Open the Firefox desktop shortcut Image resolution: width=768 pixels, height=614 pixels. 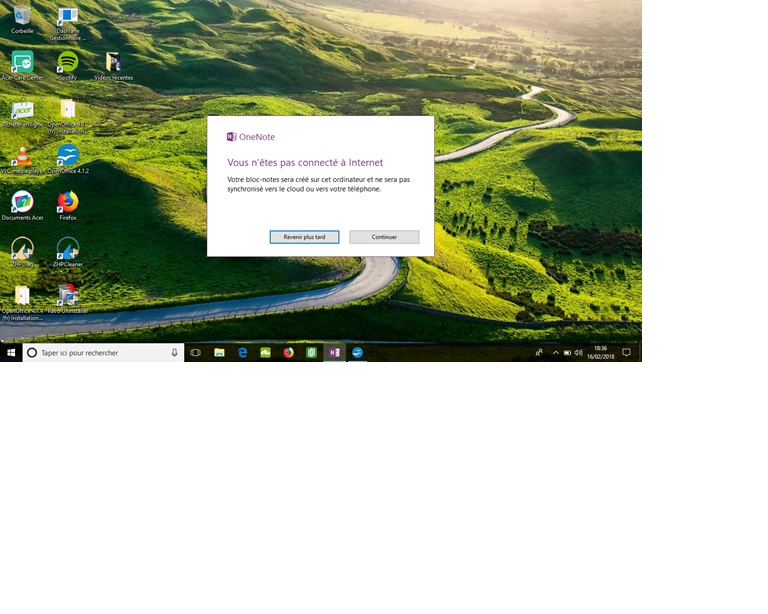click(67, 202)
